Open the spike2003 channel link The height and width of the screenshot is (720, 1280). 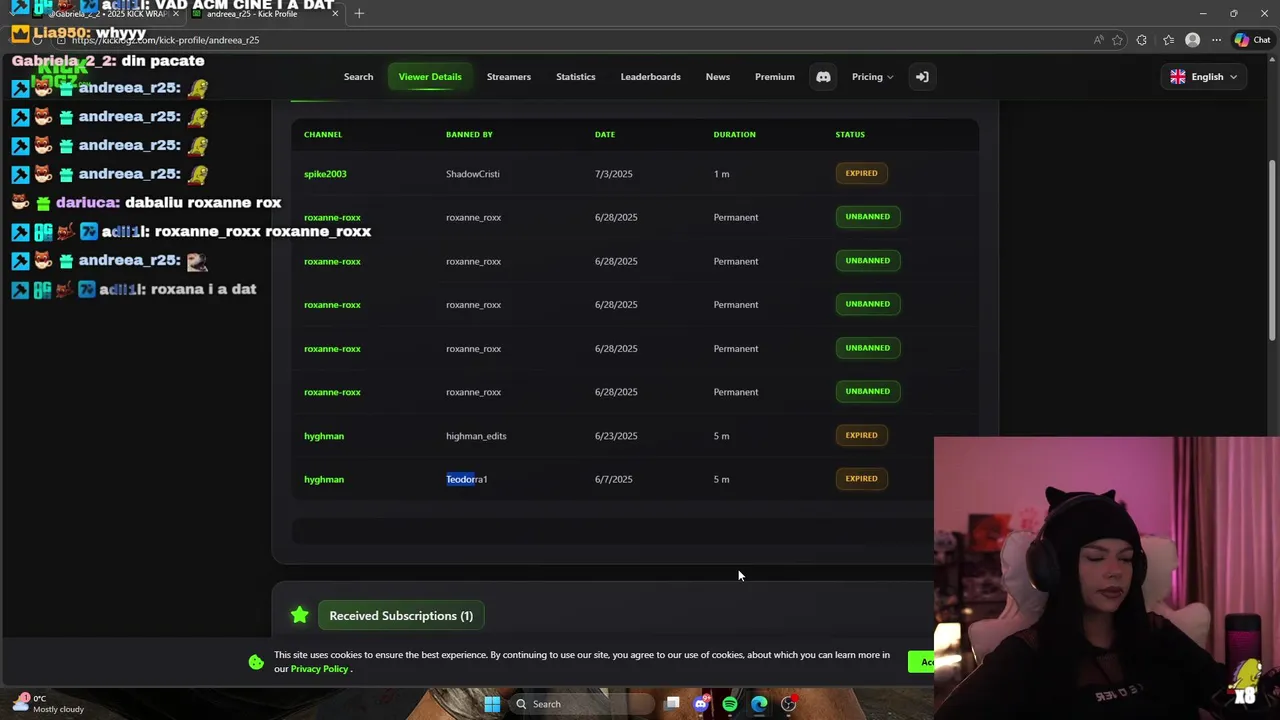coord(325,174)
